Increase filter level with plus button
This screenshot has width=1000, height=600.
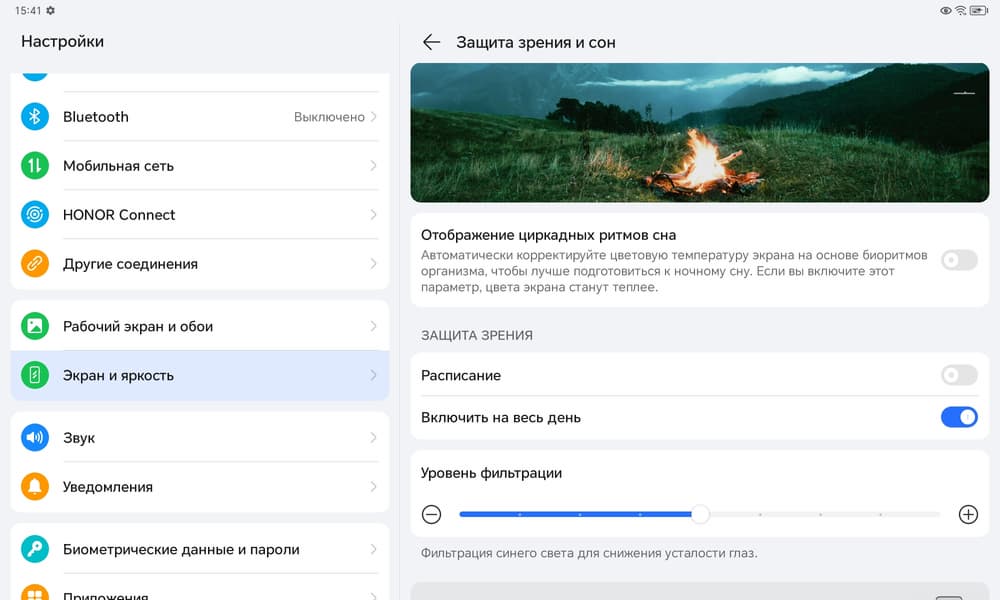coord(968,515)
